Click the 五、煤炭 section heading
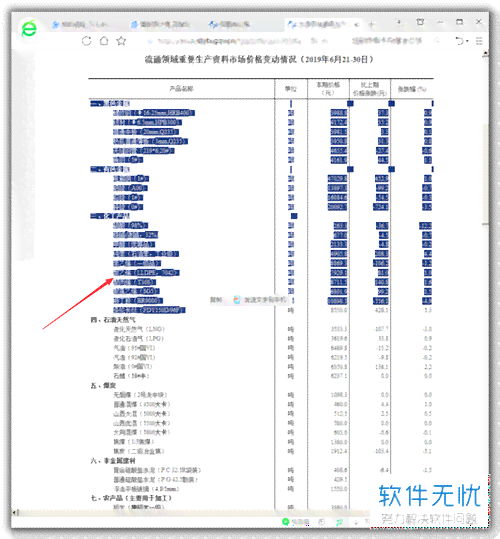The width and height of the screenshot is (500, 539). point(103,385)
